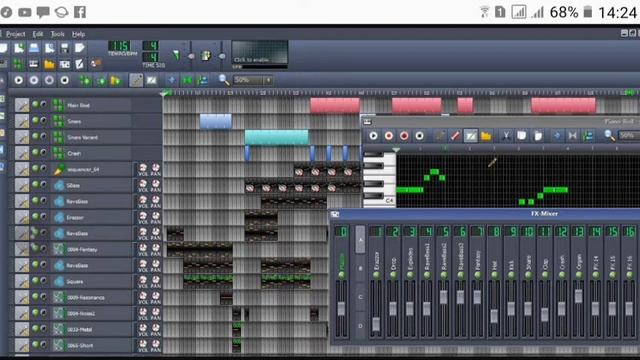
Task: Open project notes from the main toolbar
Action: (x=80, y=64)
